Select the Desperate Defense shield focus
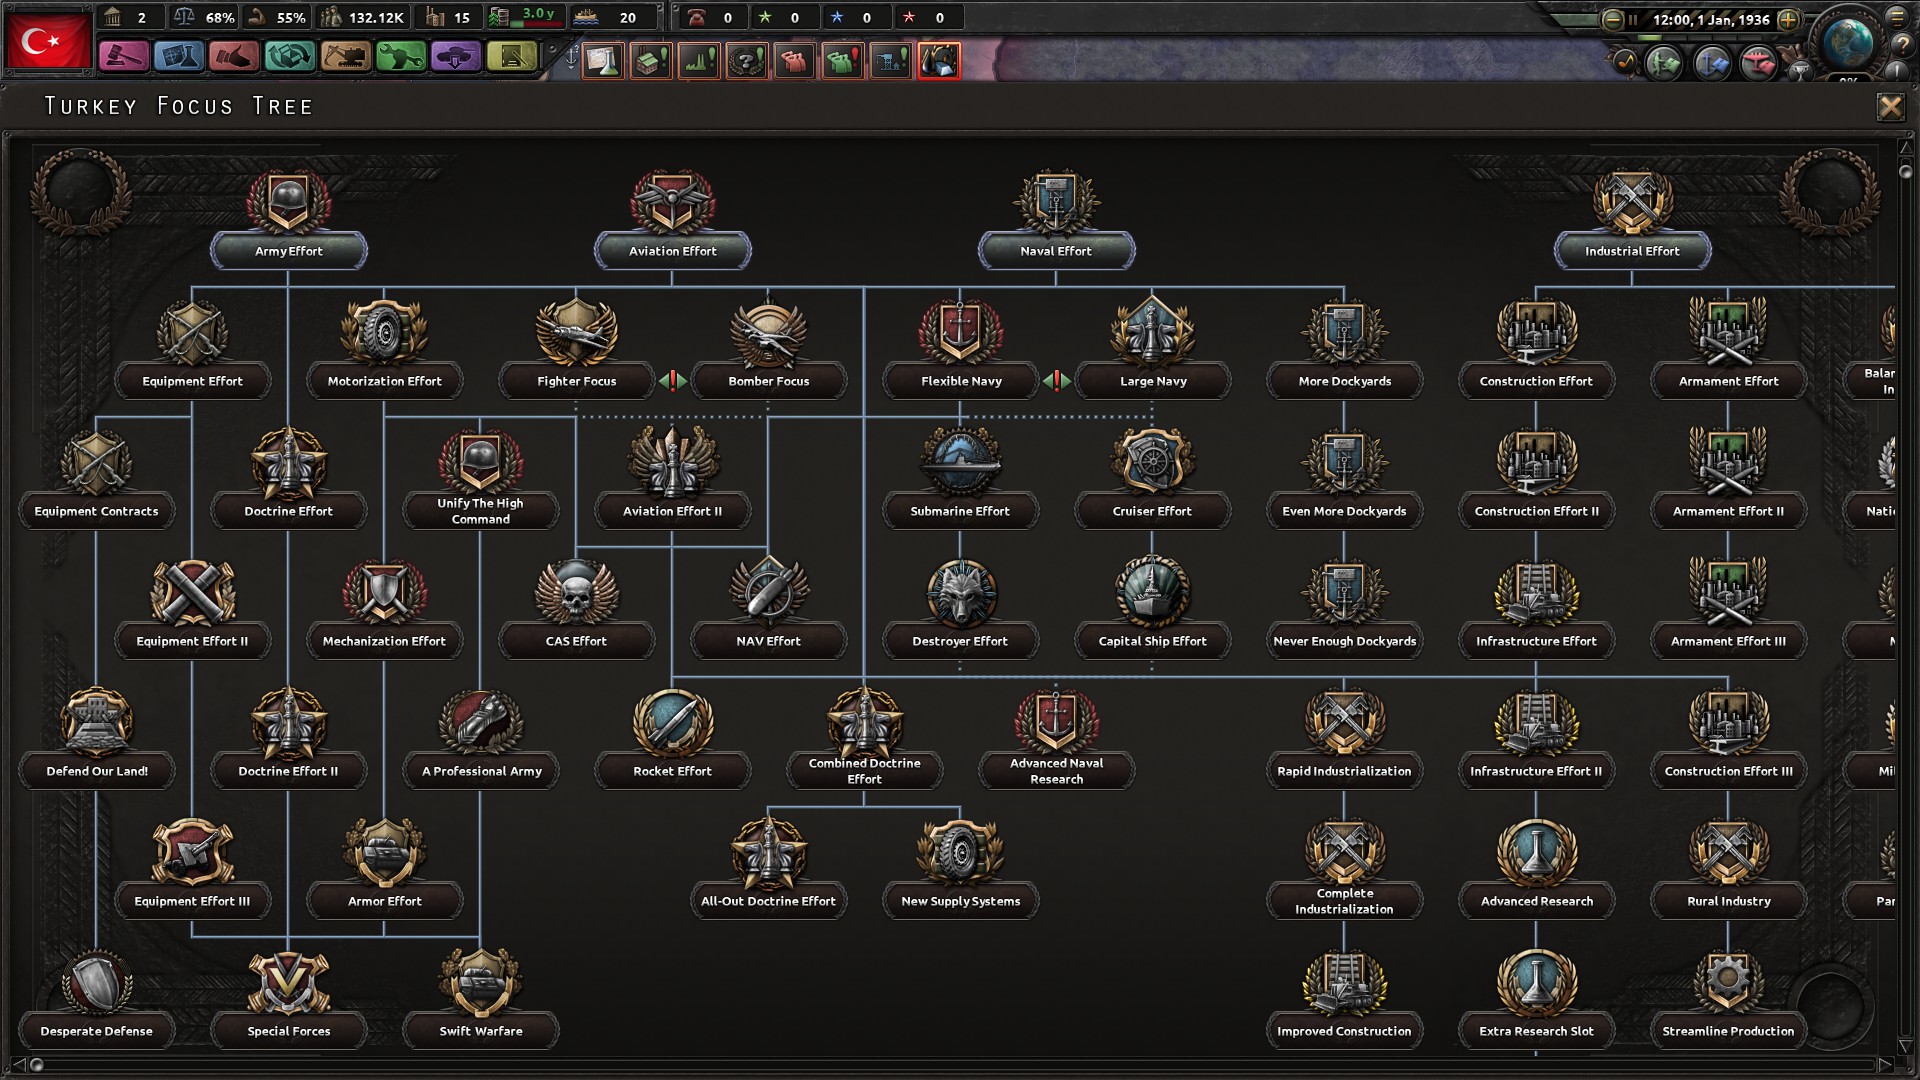 click(x=97, y=1000)
